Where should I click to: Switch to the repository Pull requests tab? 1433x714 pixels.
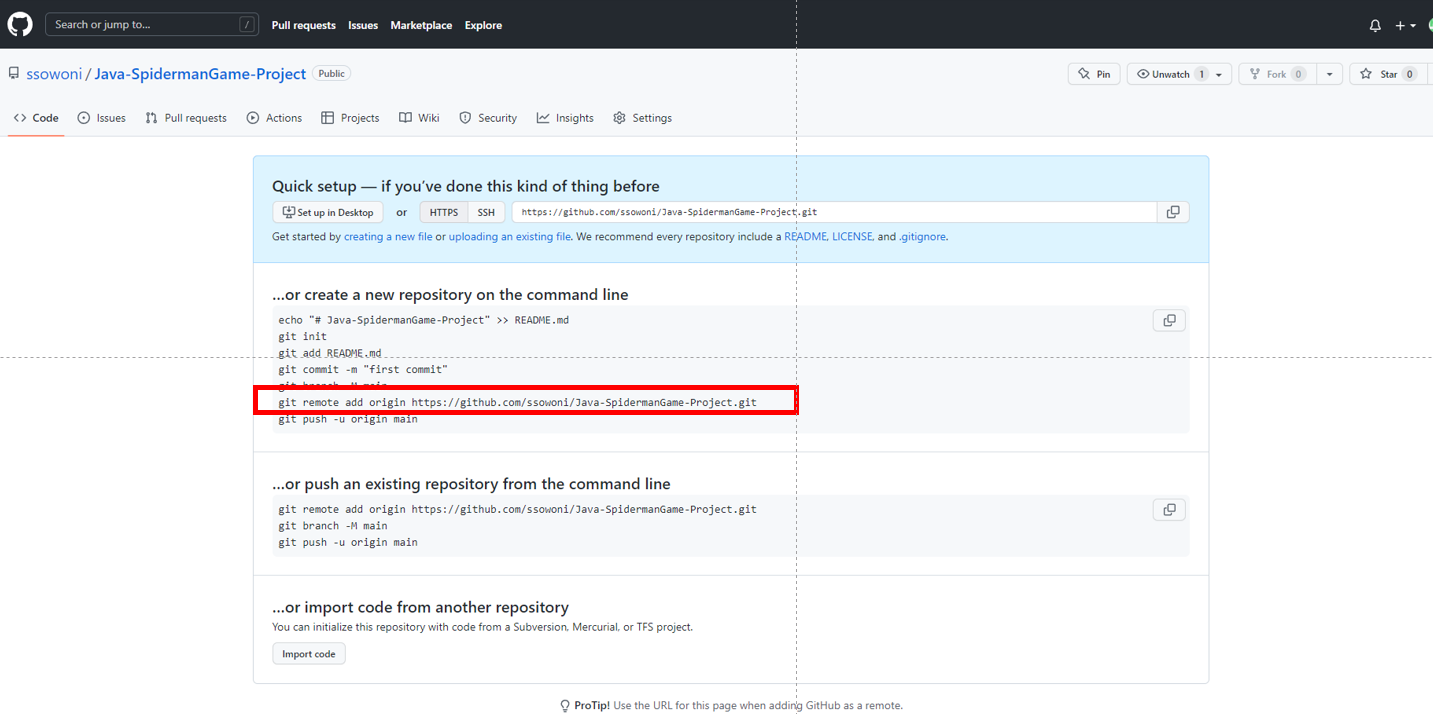pos(186,118)
